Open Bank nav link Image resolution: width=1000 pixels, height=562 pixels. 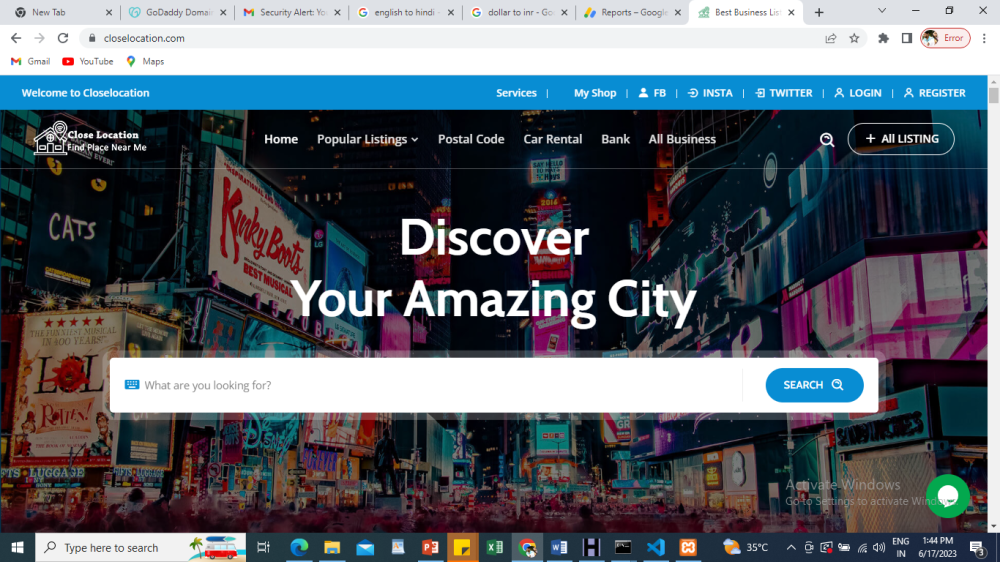(615, 139)
